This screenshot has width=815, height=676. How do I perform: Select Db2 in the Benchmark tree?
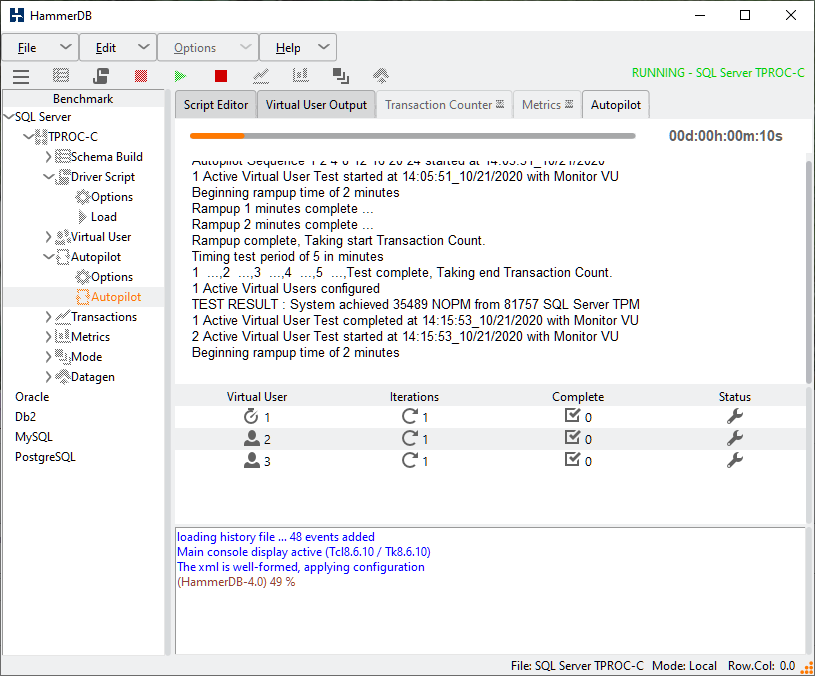(x=25, y=417)
